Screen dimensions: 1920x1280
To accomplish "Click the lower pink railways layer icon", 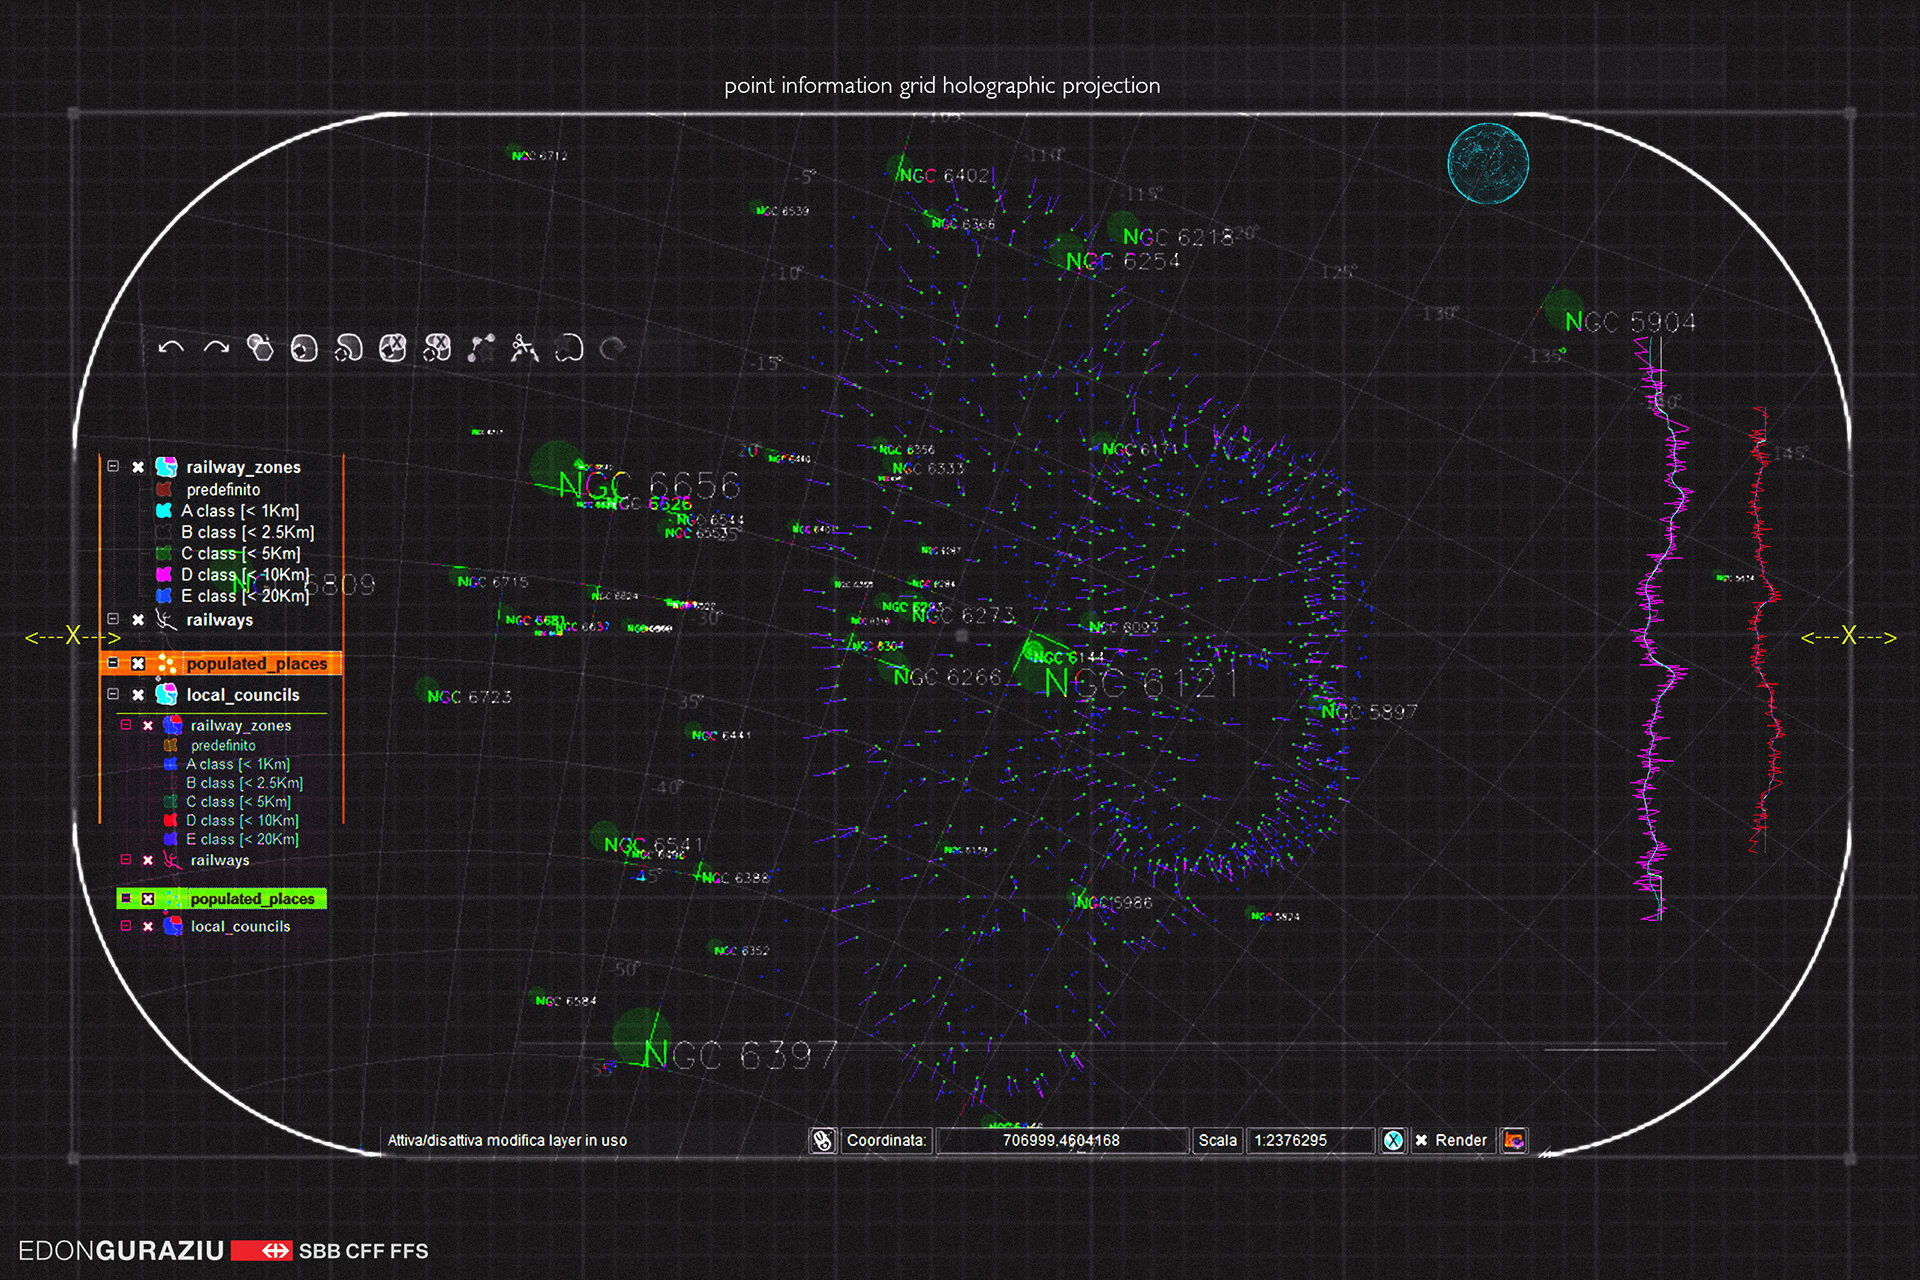I will tap(172, 860).
